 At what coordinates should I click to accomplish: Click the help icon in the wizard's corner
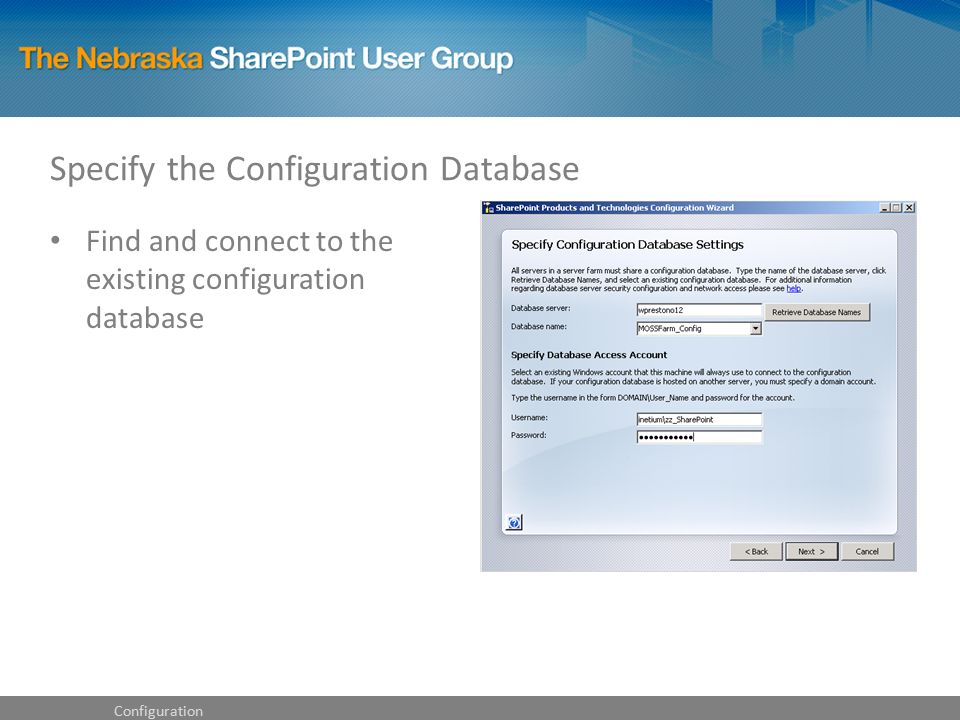pyautogui.click(x=514, y=522)
